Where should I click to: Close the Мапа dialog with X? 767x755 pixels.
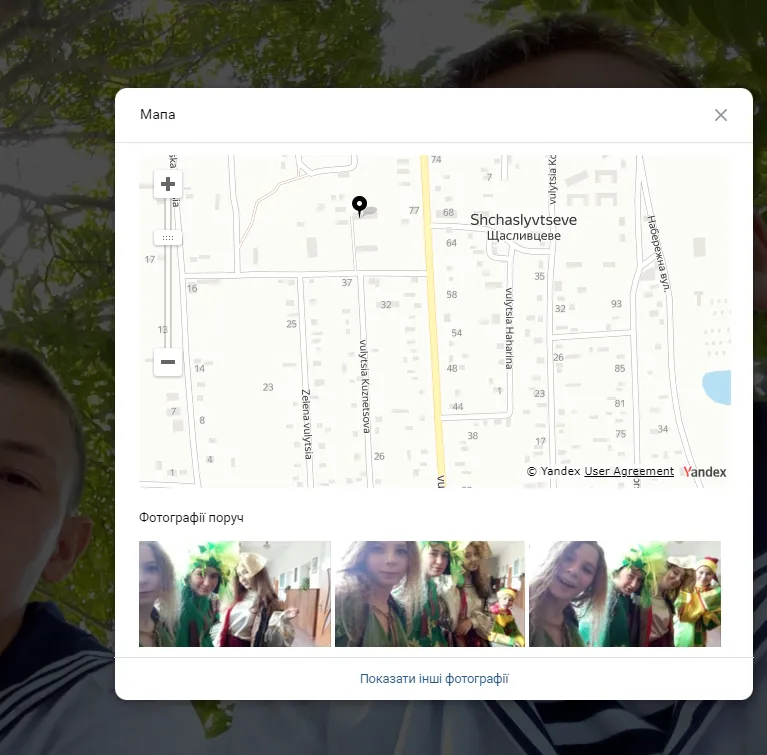(721, 115)
